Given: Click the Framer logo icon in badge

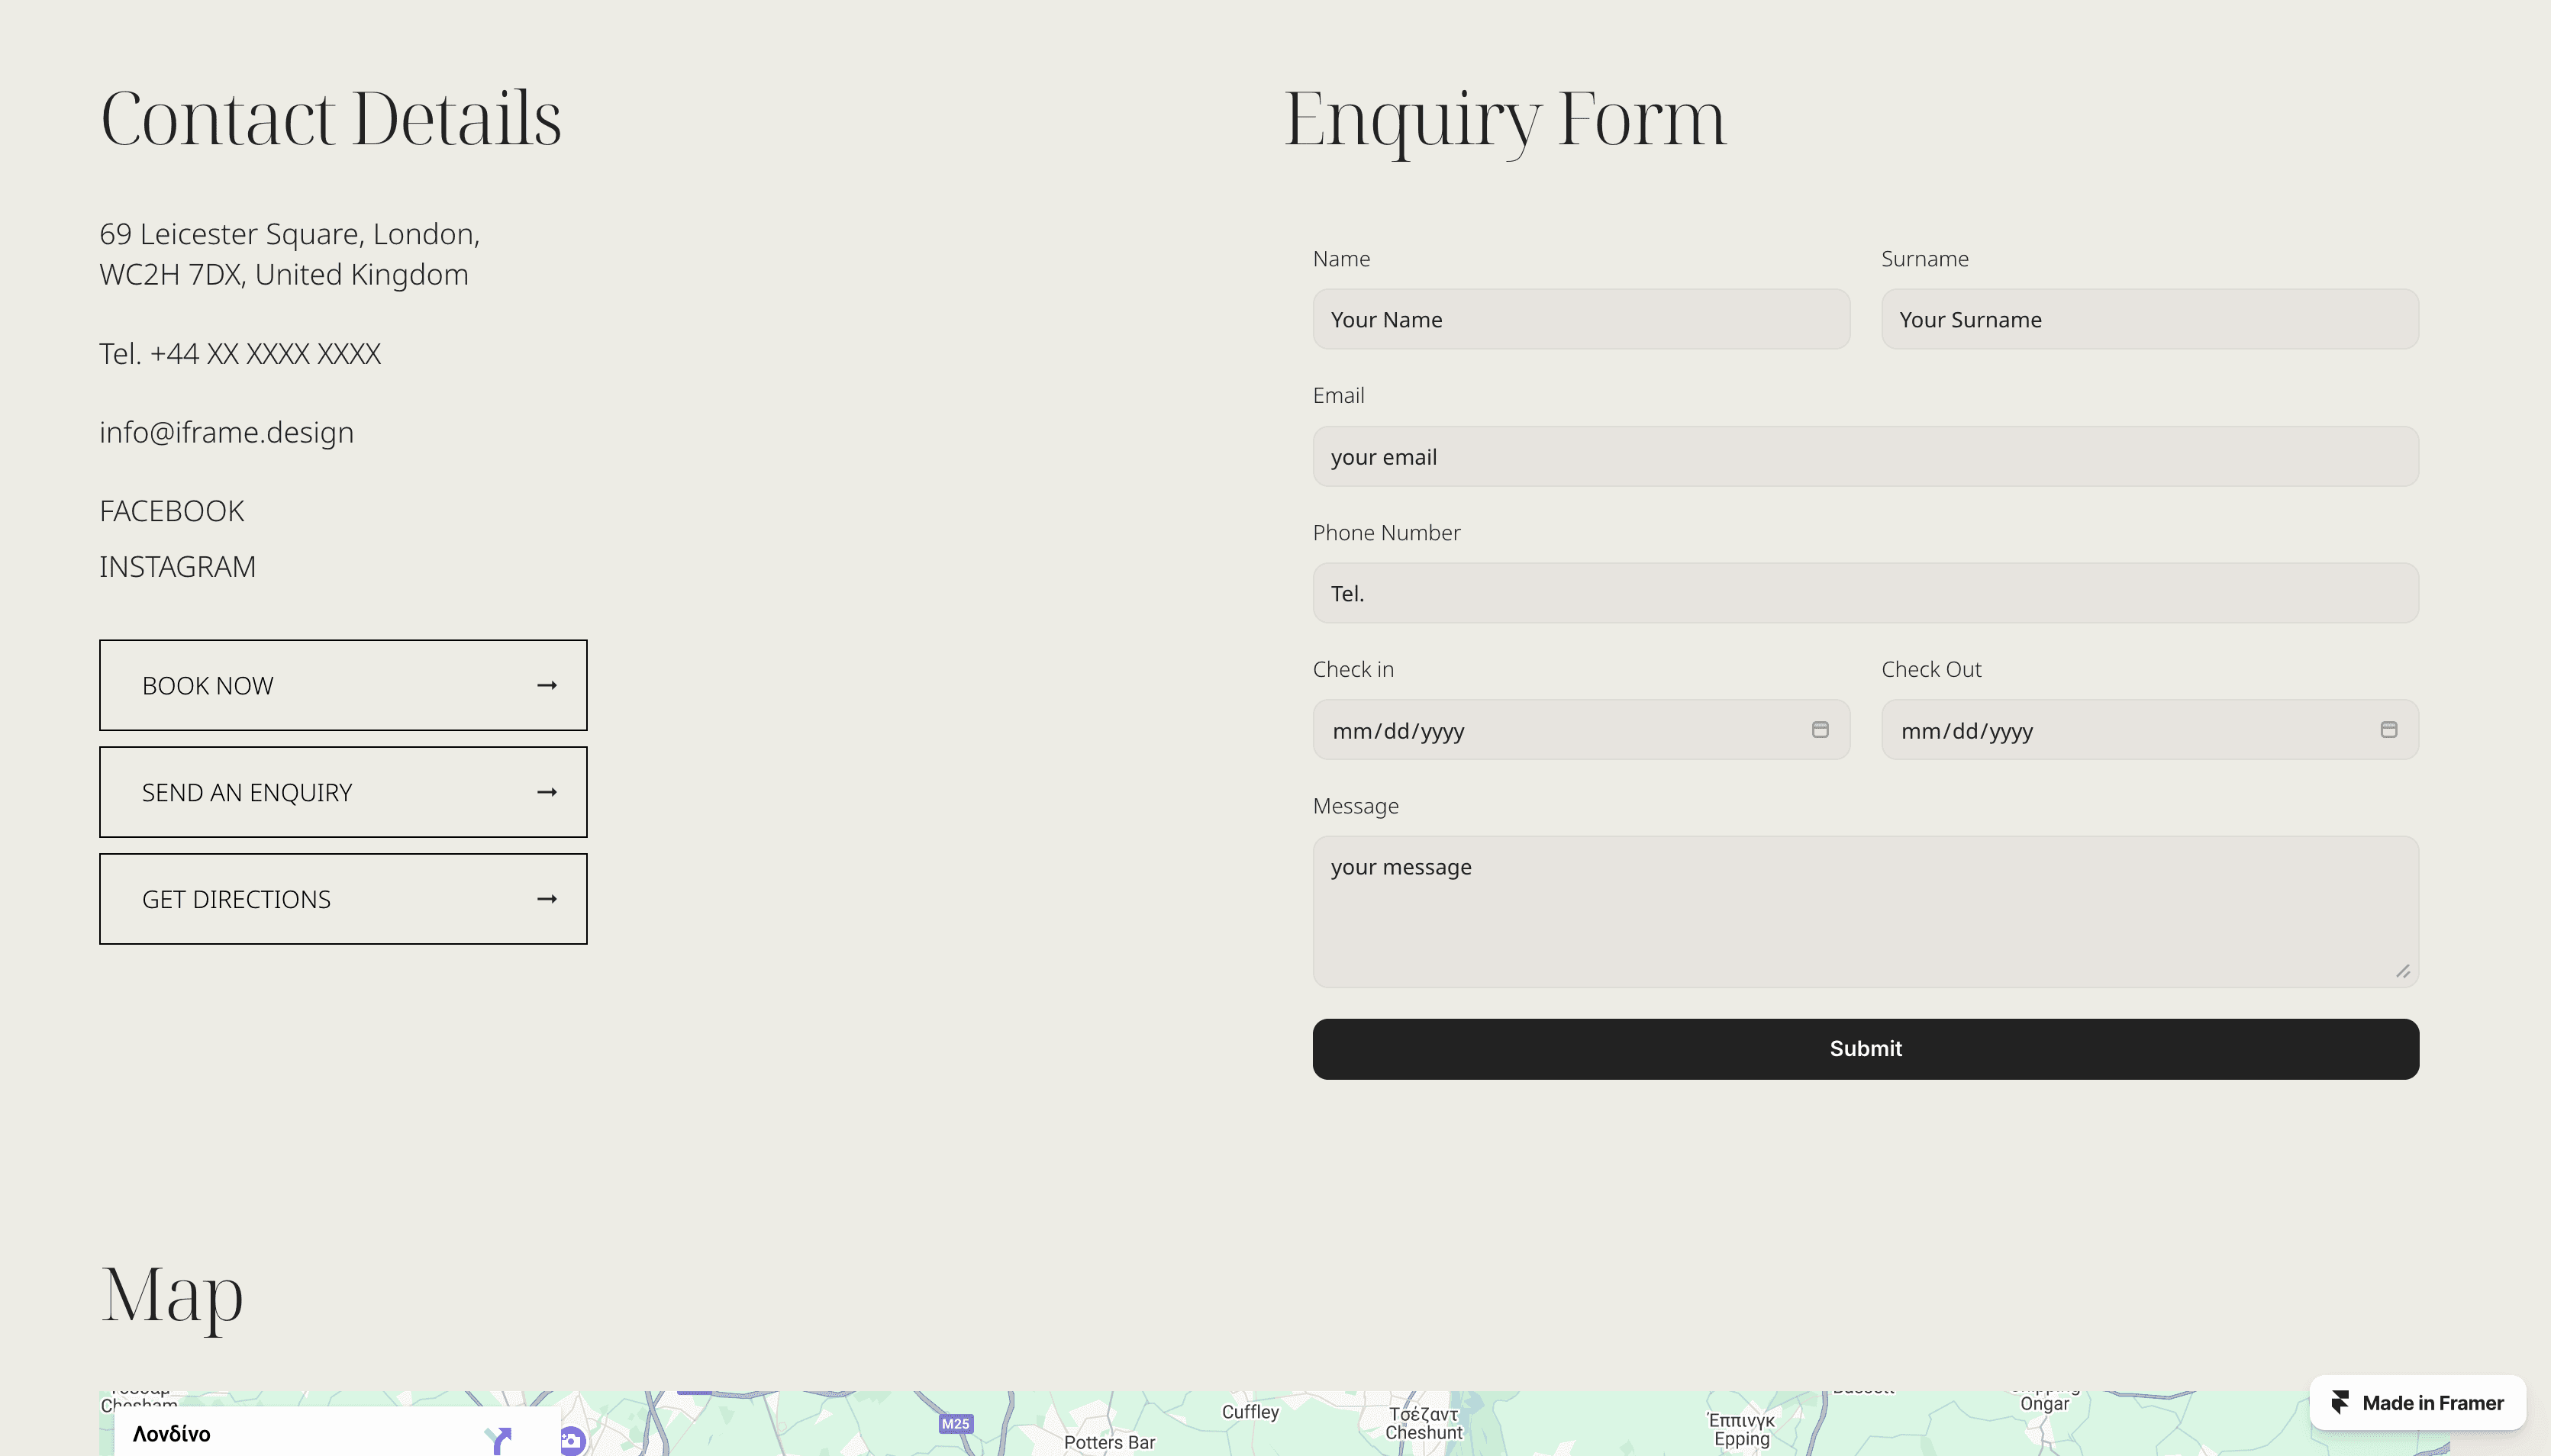Looking at the screenshot, I should coord(2340,1402).
